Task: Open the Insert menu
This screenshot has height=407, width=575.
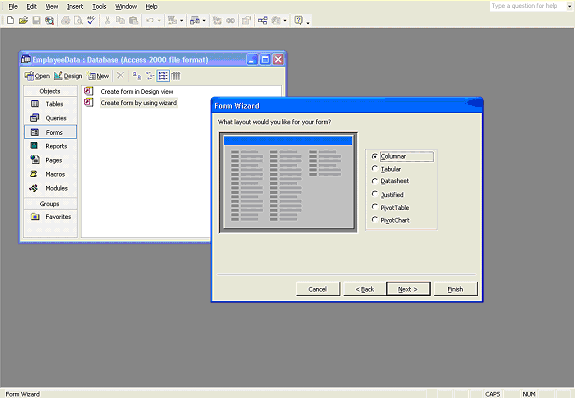Action: tap(75, 7)
